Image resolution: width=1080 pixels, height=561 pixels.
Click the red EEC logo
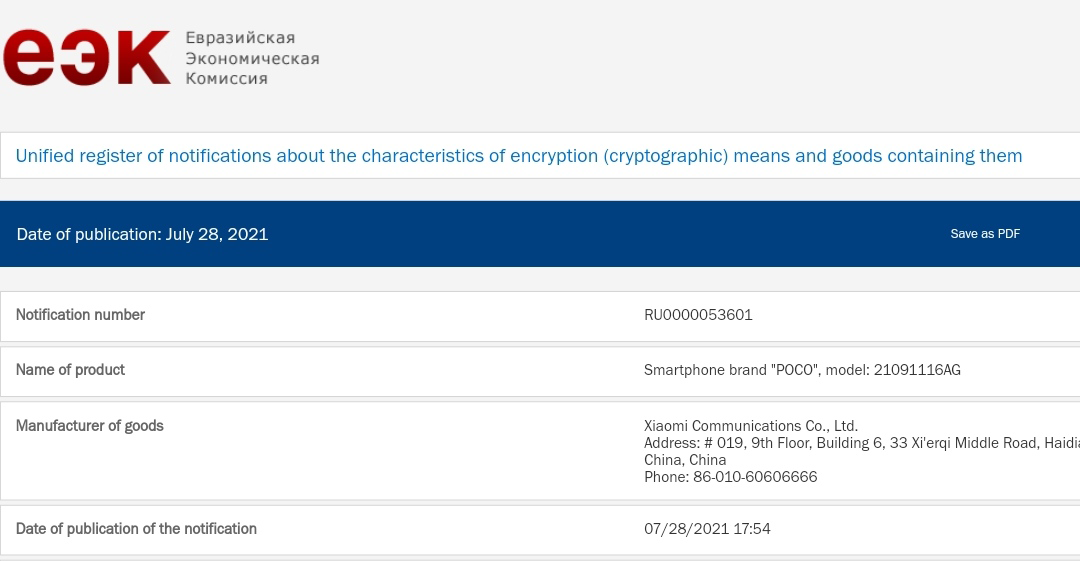pyautogui.click(x=87, y=57)
